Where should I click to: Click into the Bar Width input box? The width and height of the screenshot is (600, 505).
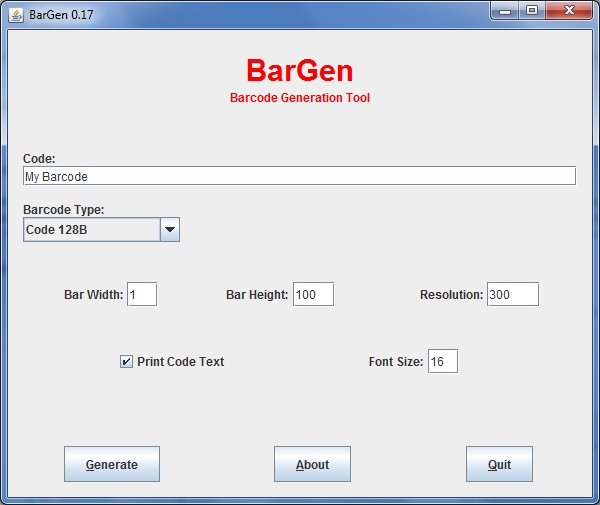[142, 294]
